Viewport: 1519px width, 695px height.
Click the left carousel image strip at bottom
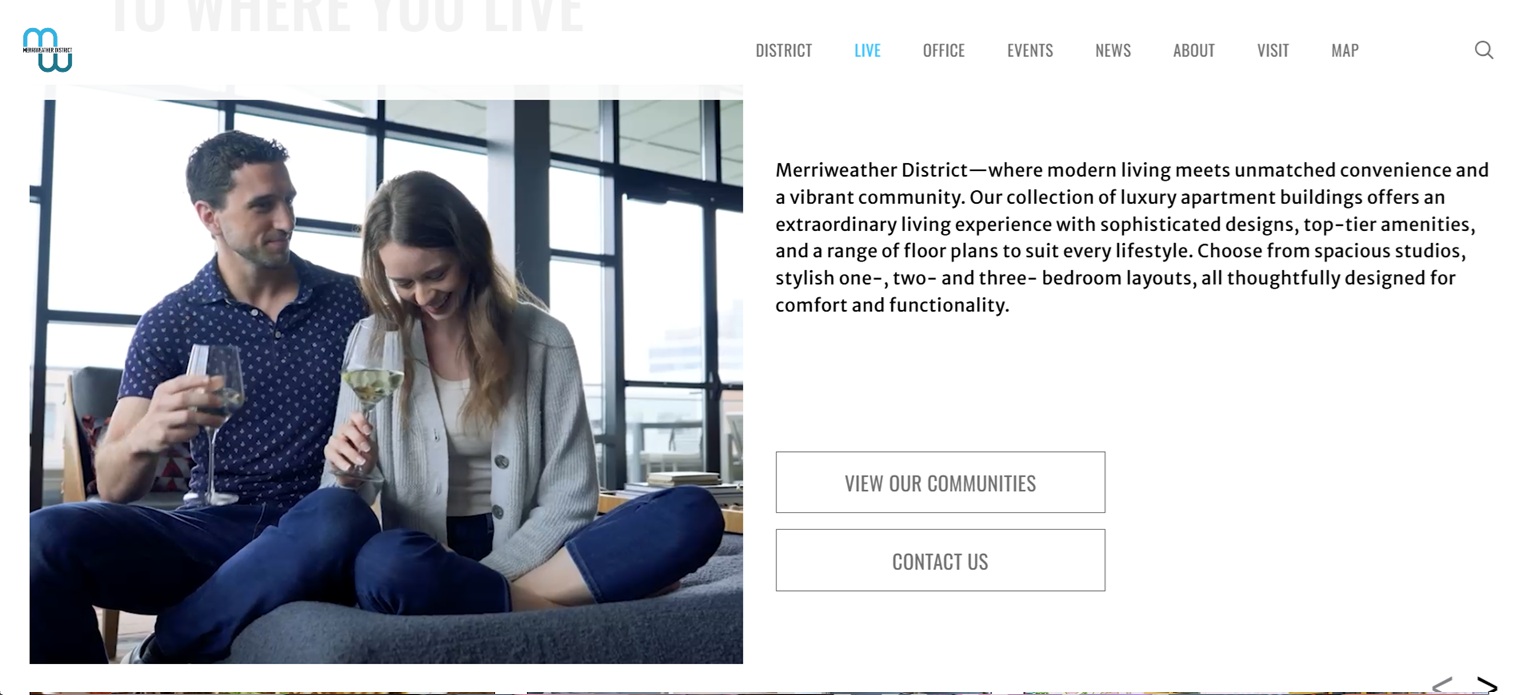(262, 692)
